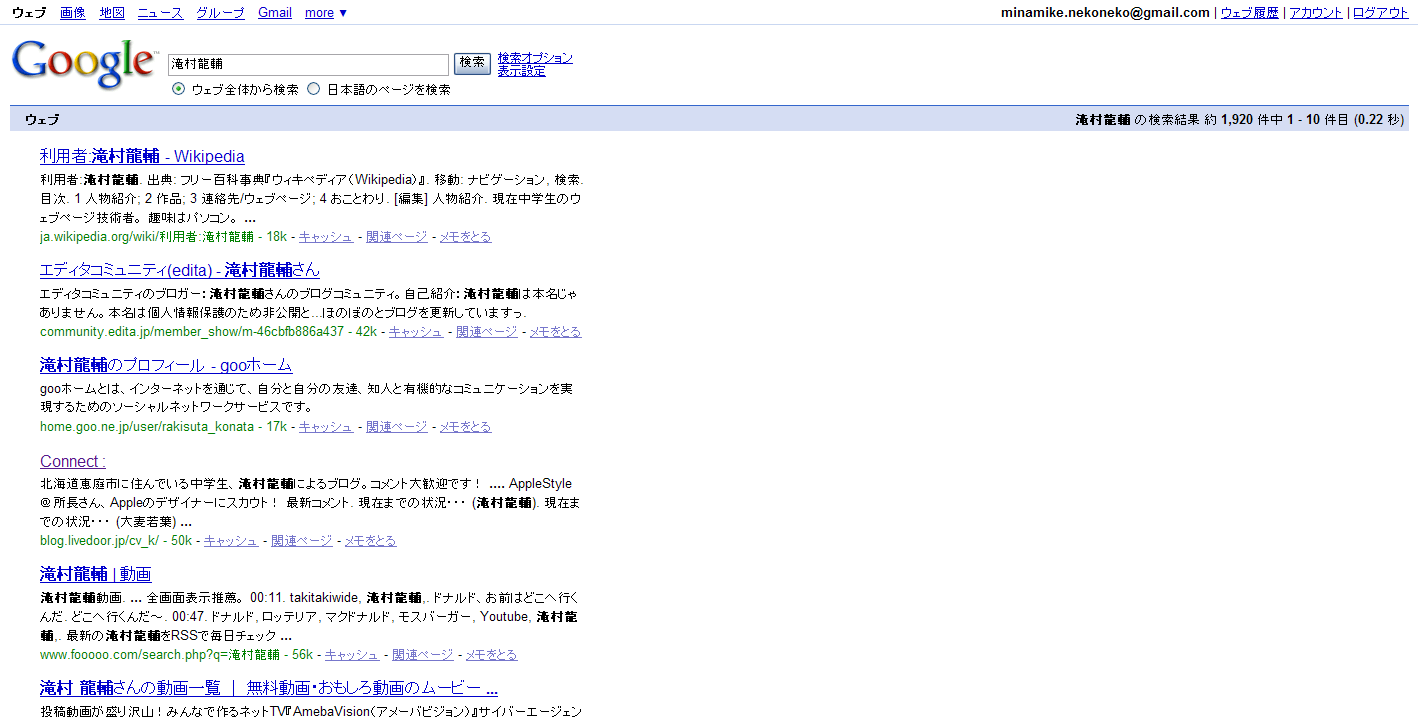Click the home.goo.ne.jp/user/rakisuta_konata URL text

pos(147,427)
